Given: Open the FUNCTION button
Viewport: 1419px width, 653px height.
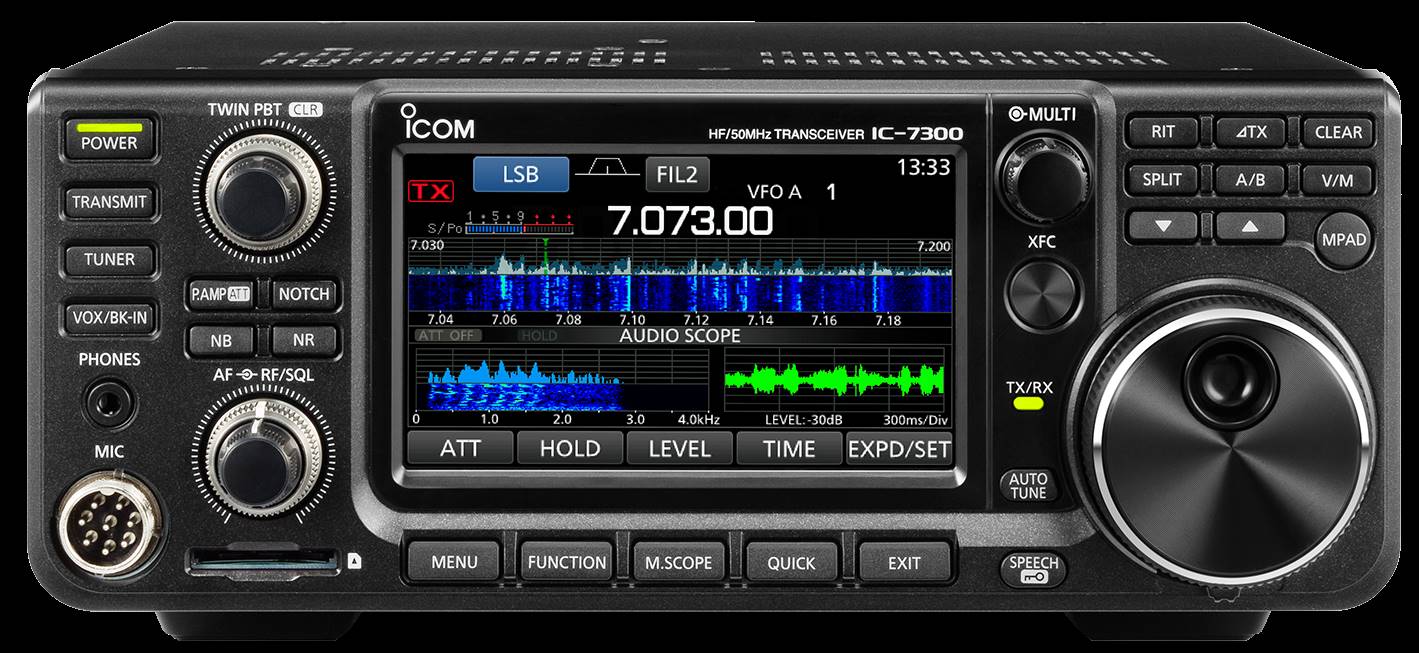Looking at the screenshot, I should tap(567, 562).
